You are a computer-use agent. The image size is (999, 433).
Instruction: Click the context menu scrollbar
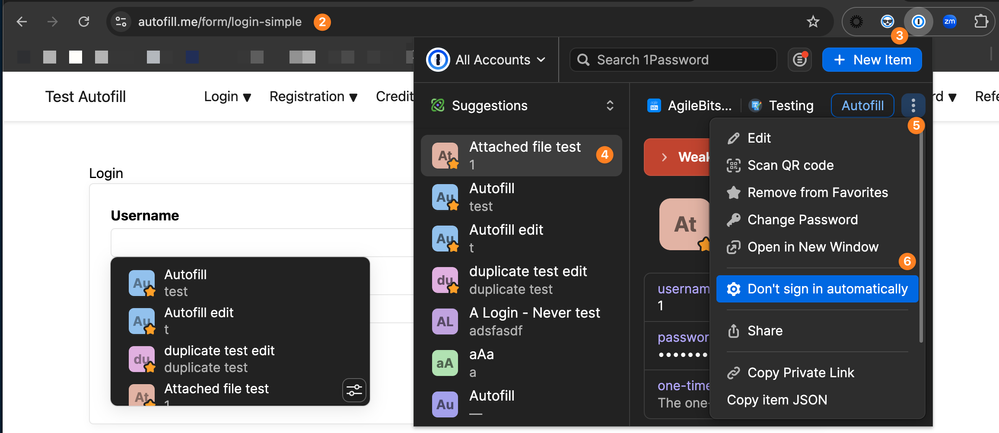(921, 236)
